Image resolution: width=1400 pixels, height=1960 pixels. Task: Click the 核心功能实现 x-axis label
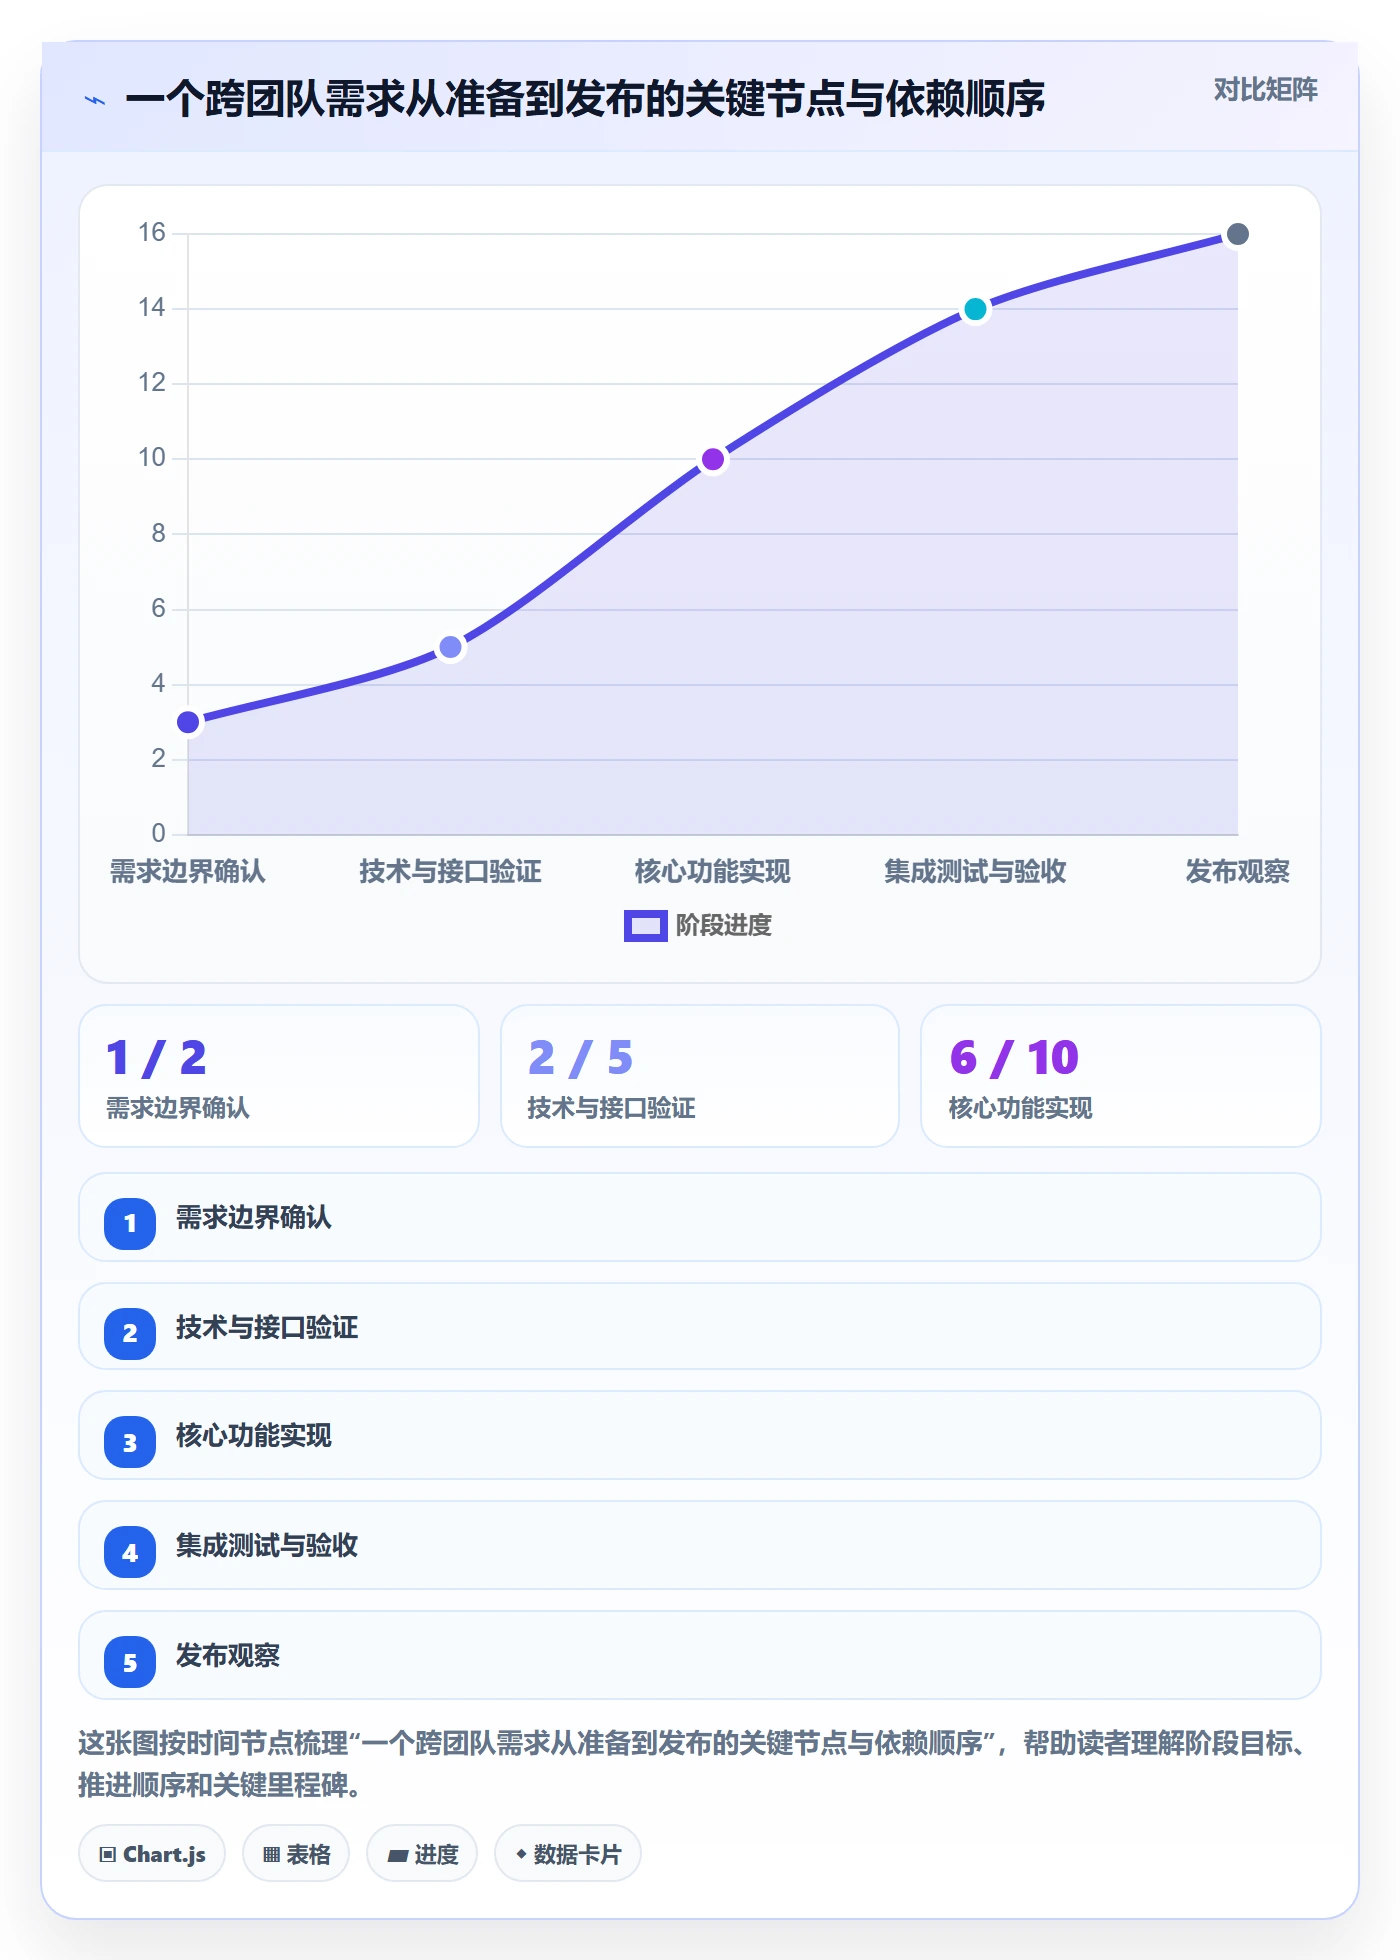pyautogui.click(x=713, y=872)
